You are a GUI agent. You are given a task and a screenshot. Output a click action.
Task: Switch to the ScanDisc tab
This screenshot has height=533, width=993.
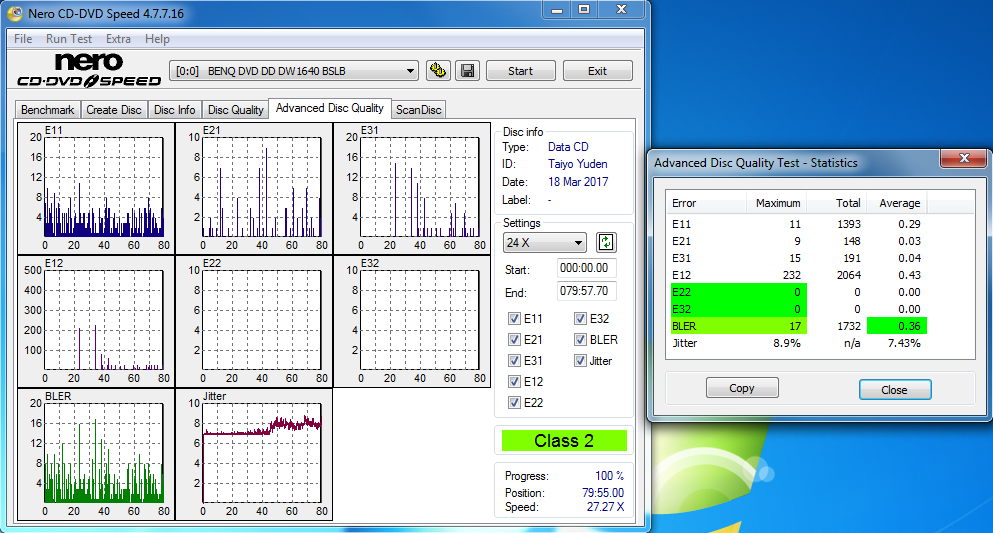click(x=419, y=110)
